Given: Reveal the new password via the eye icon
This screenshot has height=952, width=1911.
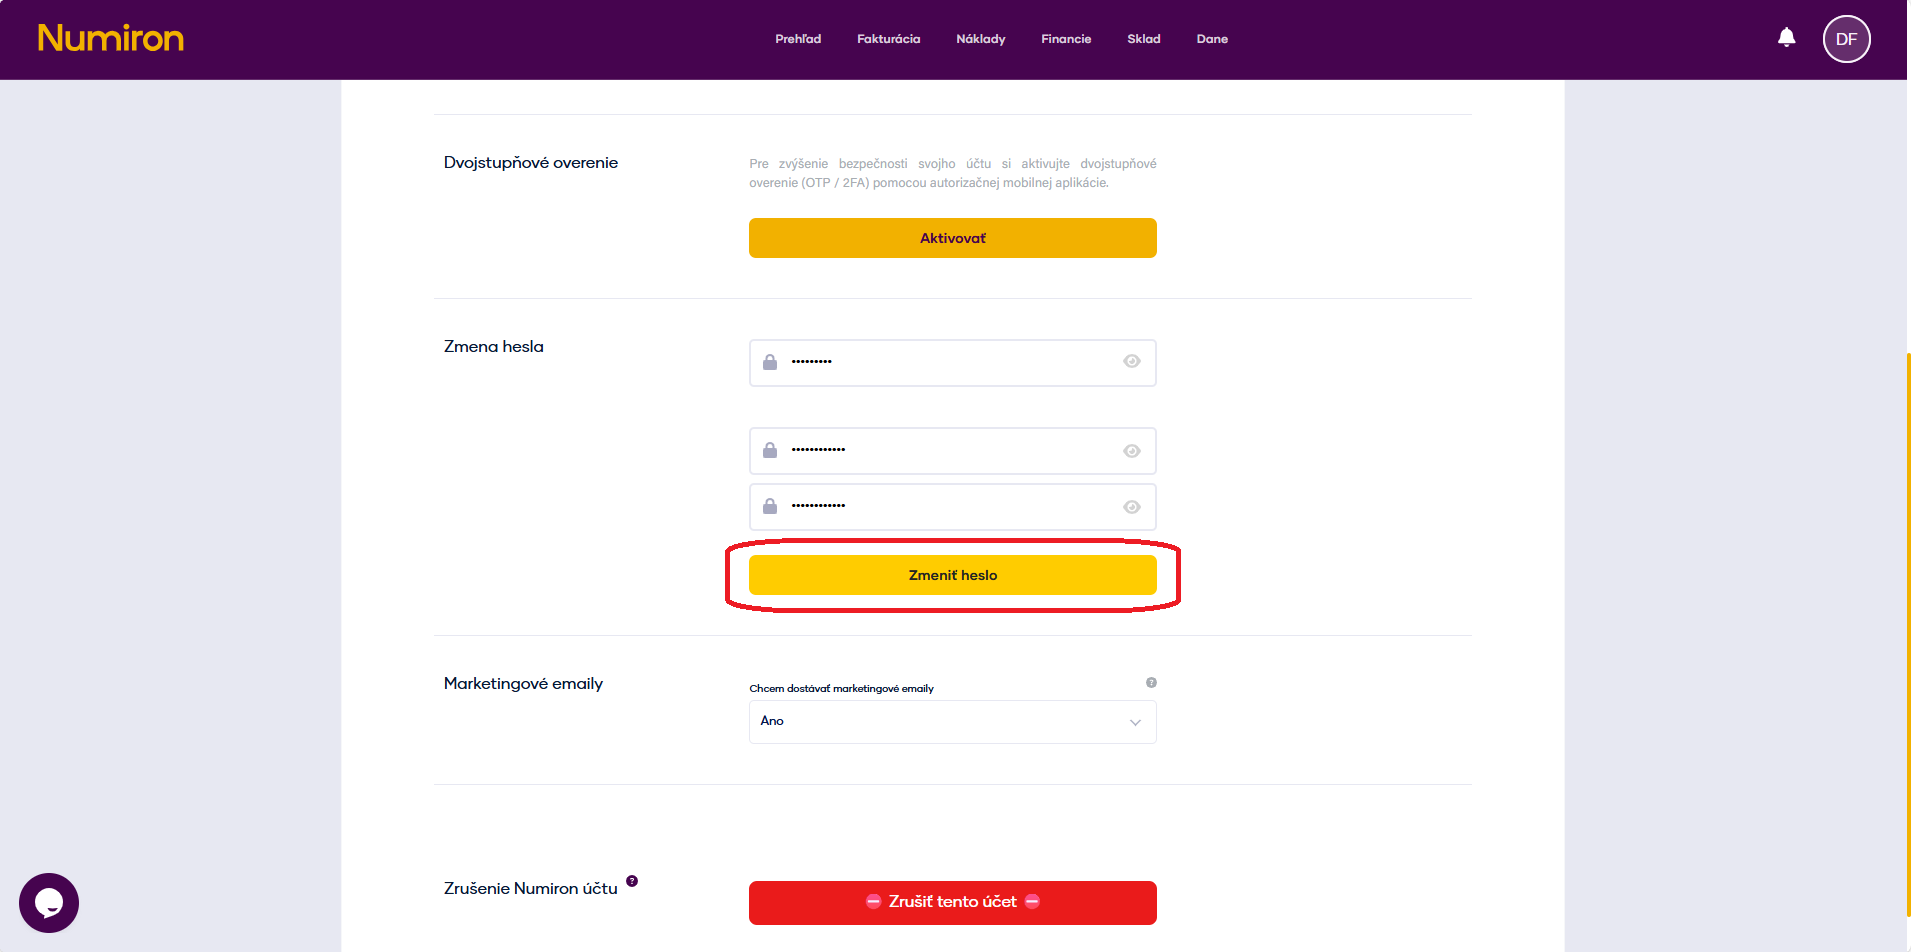Looking at the screenshot, I should pos(1131,451).
